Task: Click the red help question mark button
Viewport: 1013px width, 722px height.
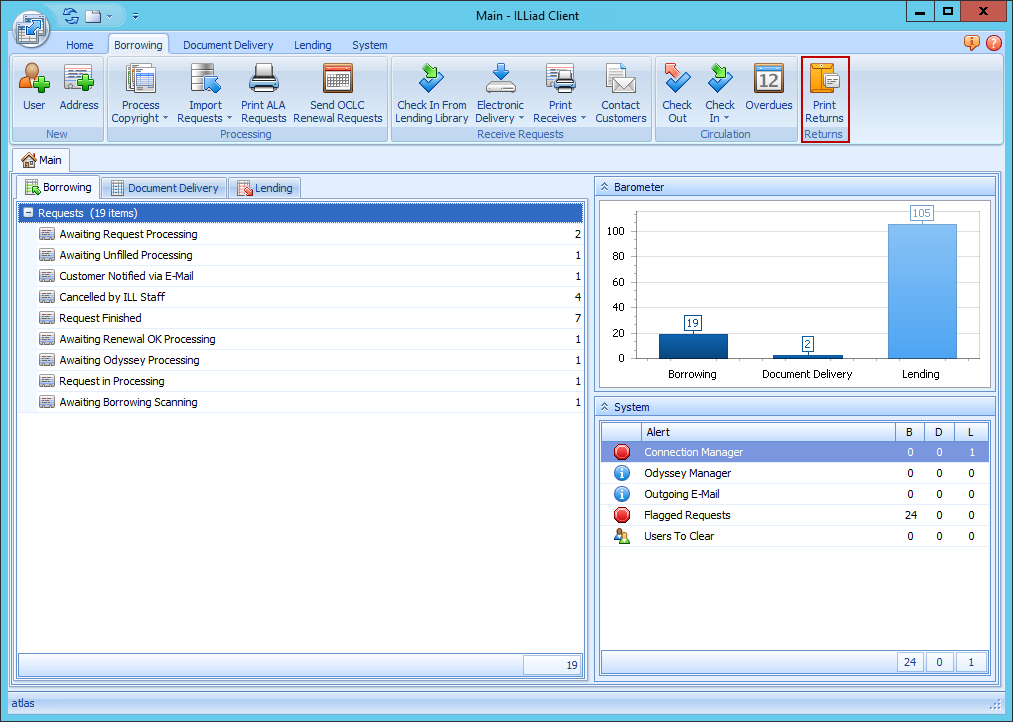Action: click(x=994, y=44)
